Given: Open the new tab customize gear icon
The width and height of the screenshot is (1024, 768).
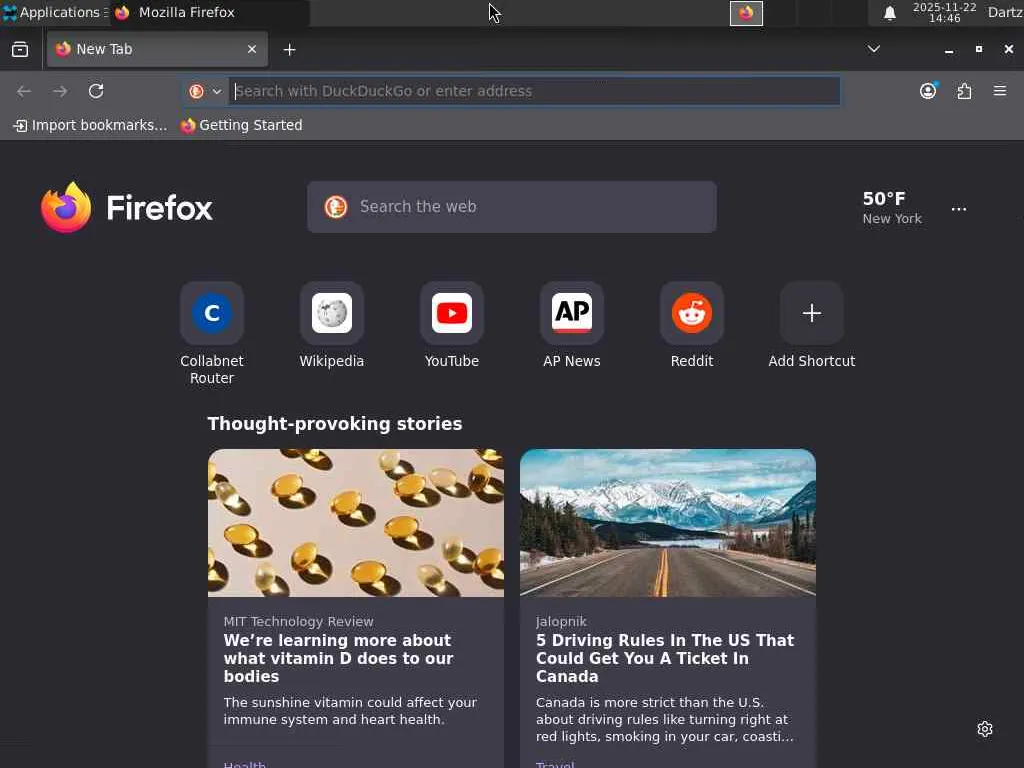Looking at the screenshot, I should pos(985,729).
